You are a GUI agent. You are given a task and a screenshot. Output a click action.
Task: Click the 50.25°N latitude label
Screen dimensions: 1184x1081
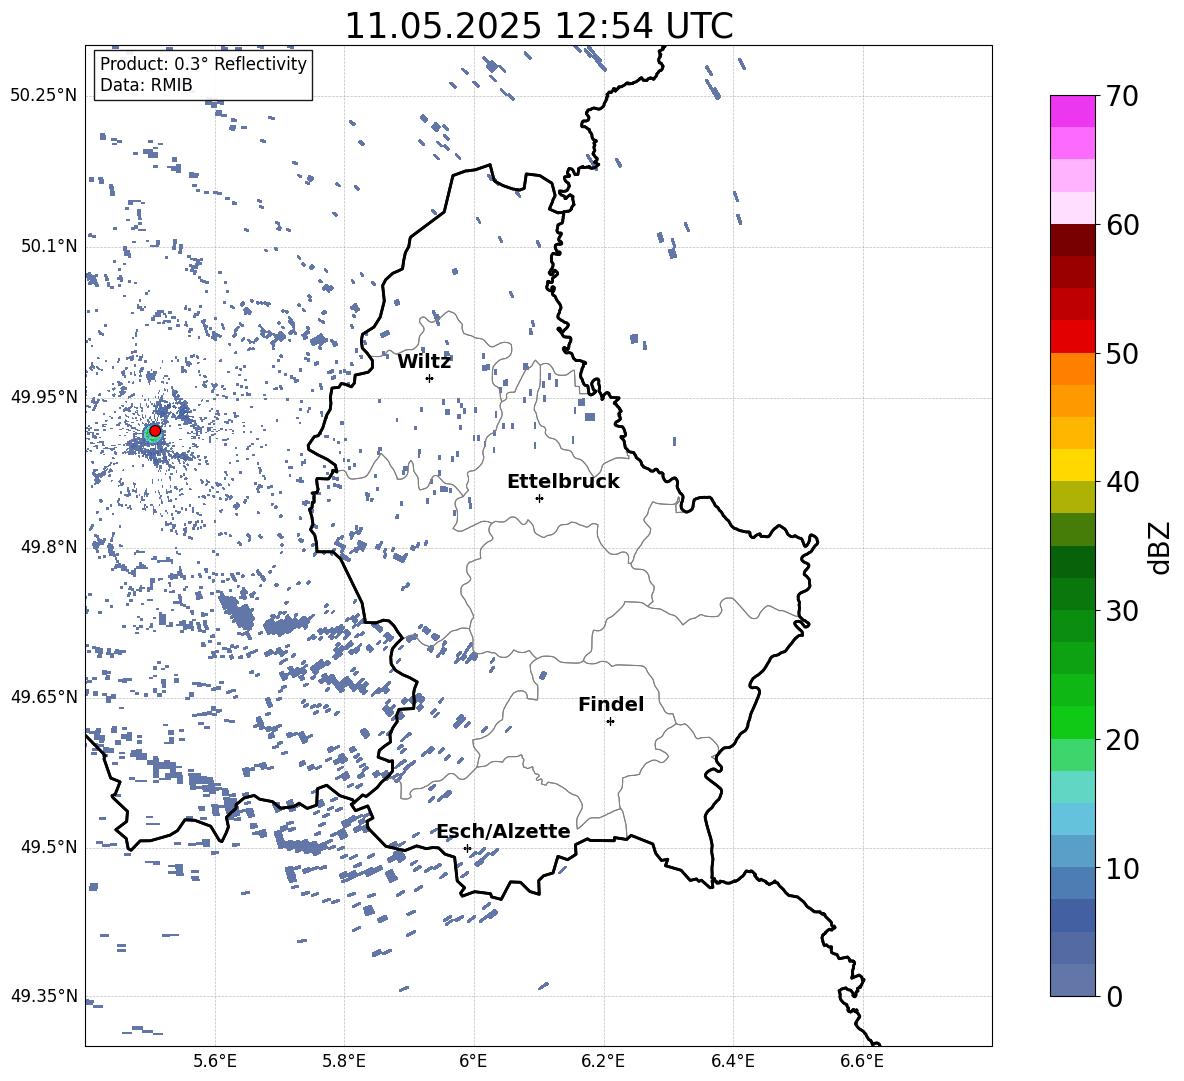pos(44,96)
